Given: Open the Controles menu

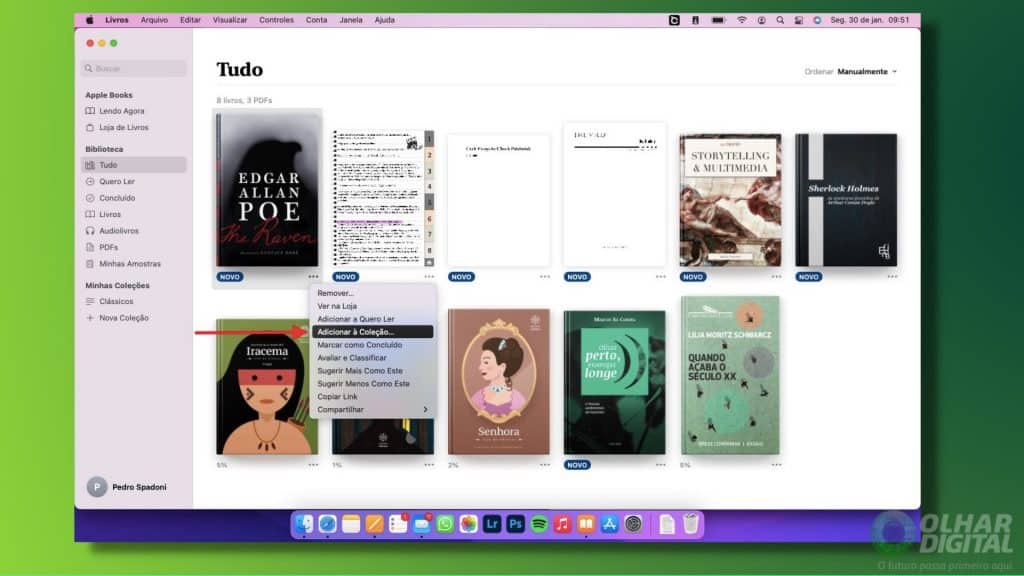Looking at the screenshot, I should 276,20.
